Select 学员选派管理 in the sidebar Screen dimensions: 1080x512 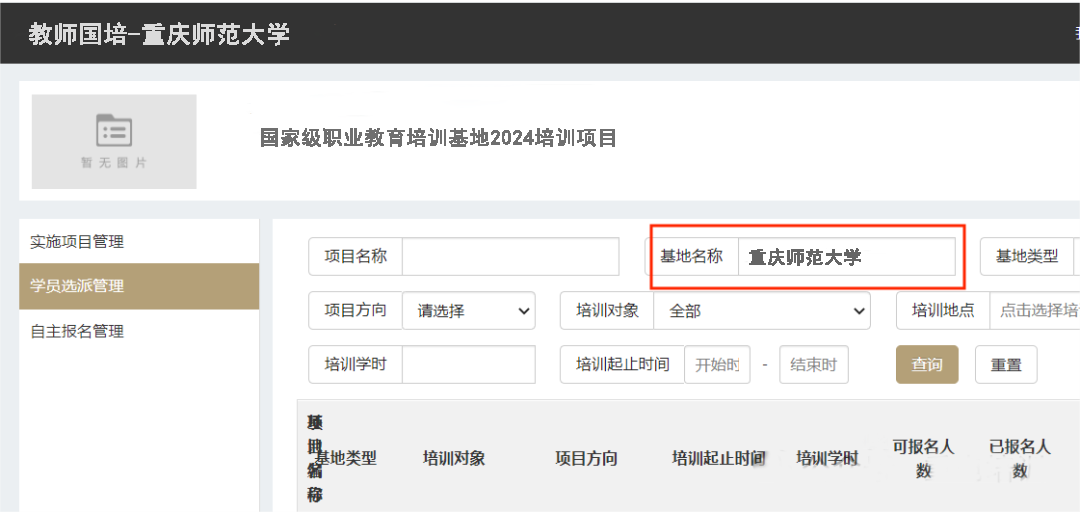pos(138,286)
